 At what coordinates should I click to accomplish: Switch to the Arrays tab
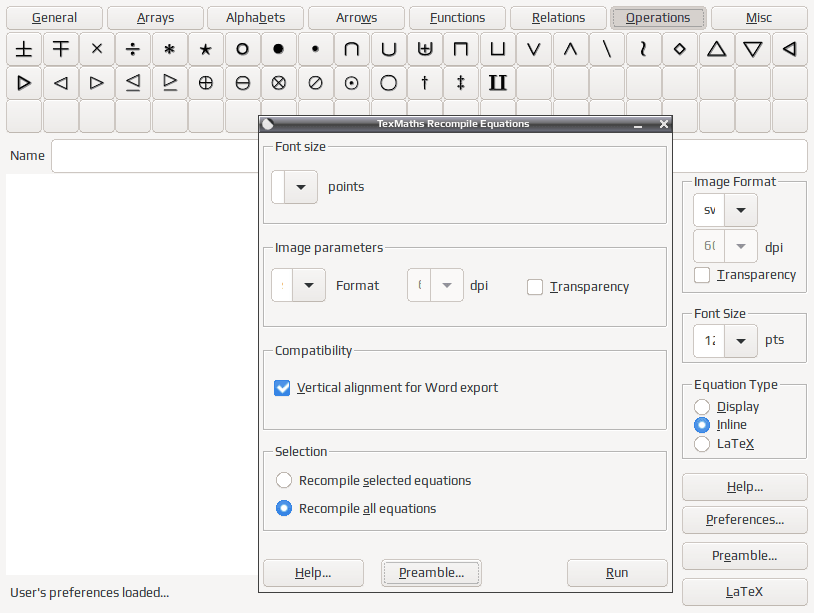[x=155, y=18]
